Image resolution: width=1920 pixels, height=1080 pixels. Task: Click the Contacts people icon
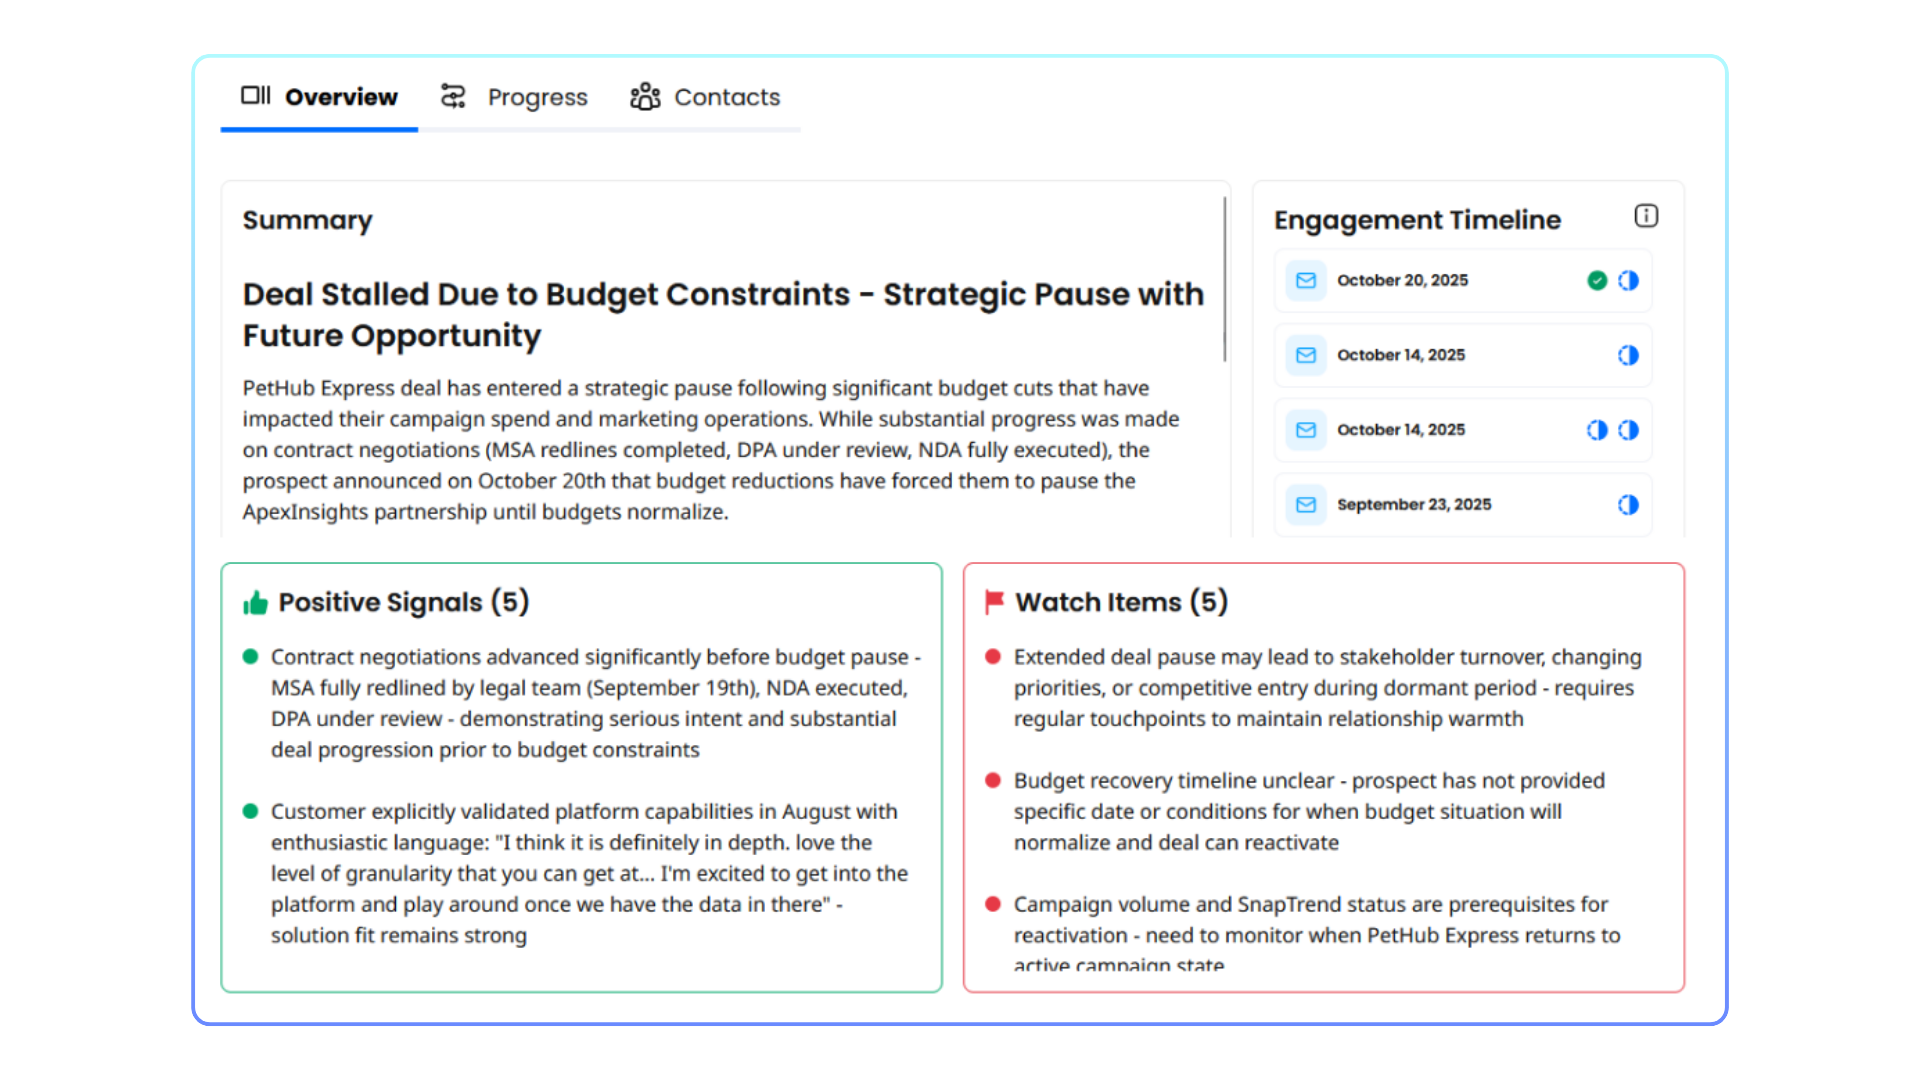[x=645, y=97]
